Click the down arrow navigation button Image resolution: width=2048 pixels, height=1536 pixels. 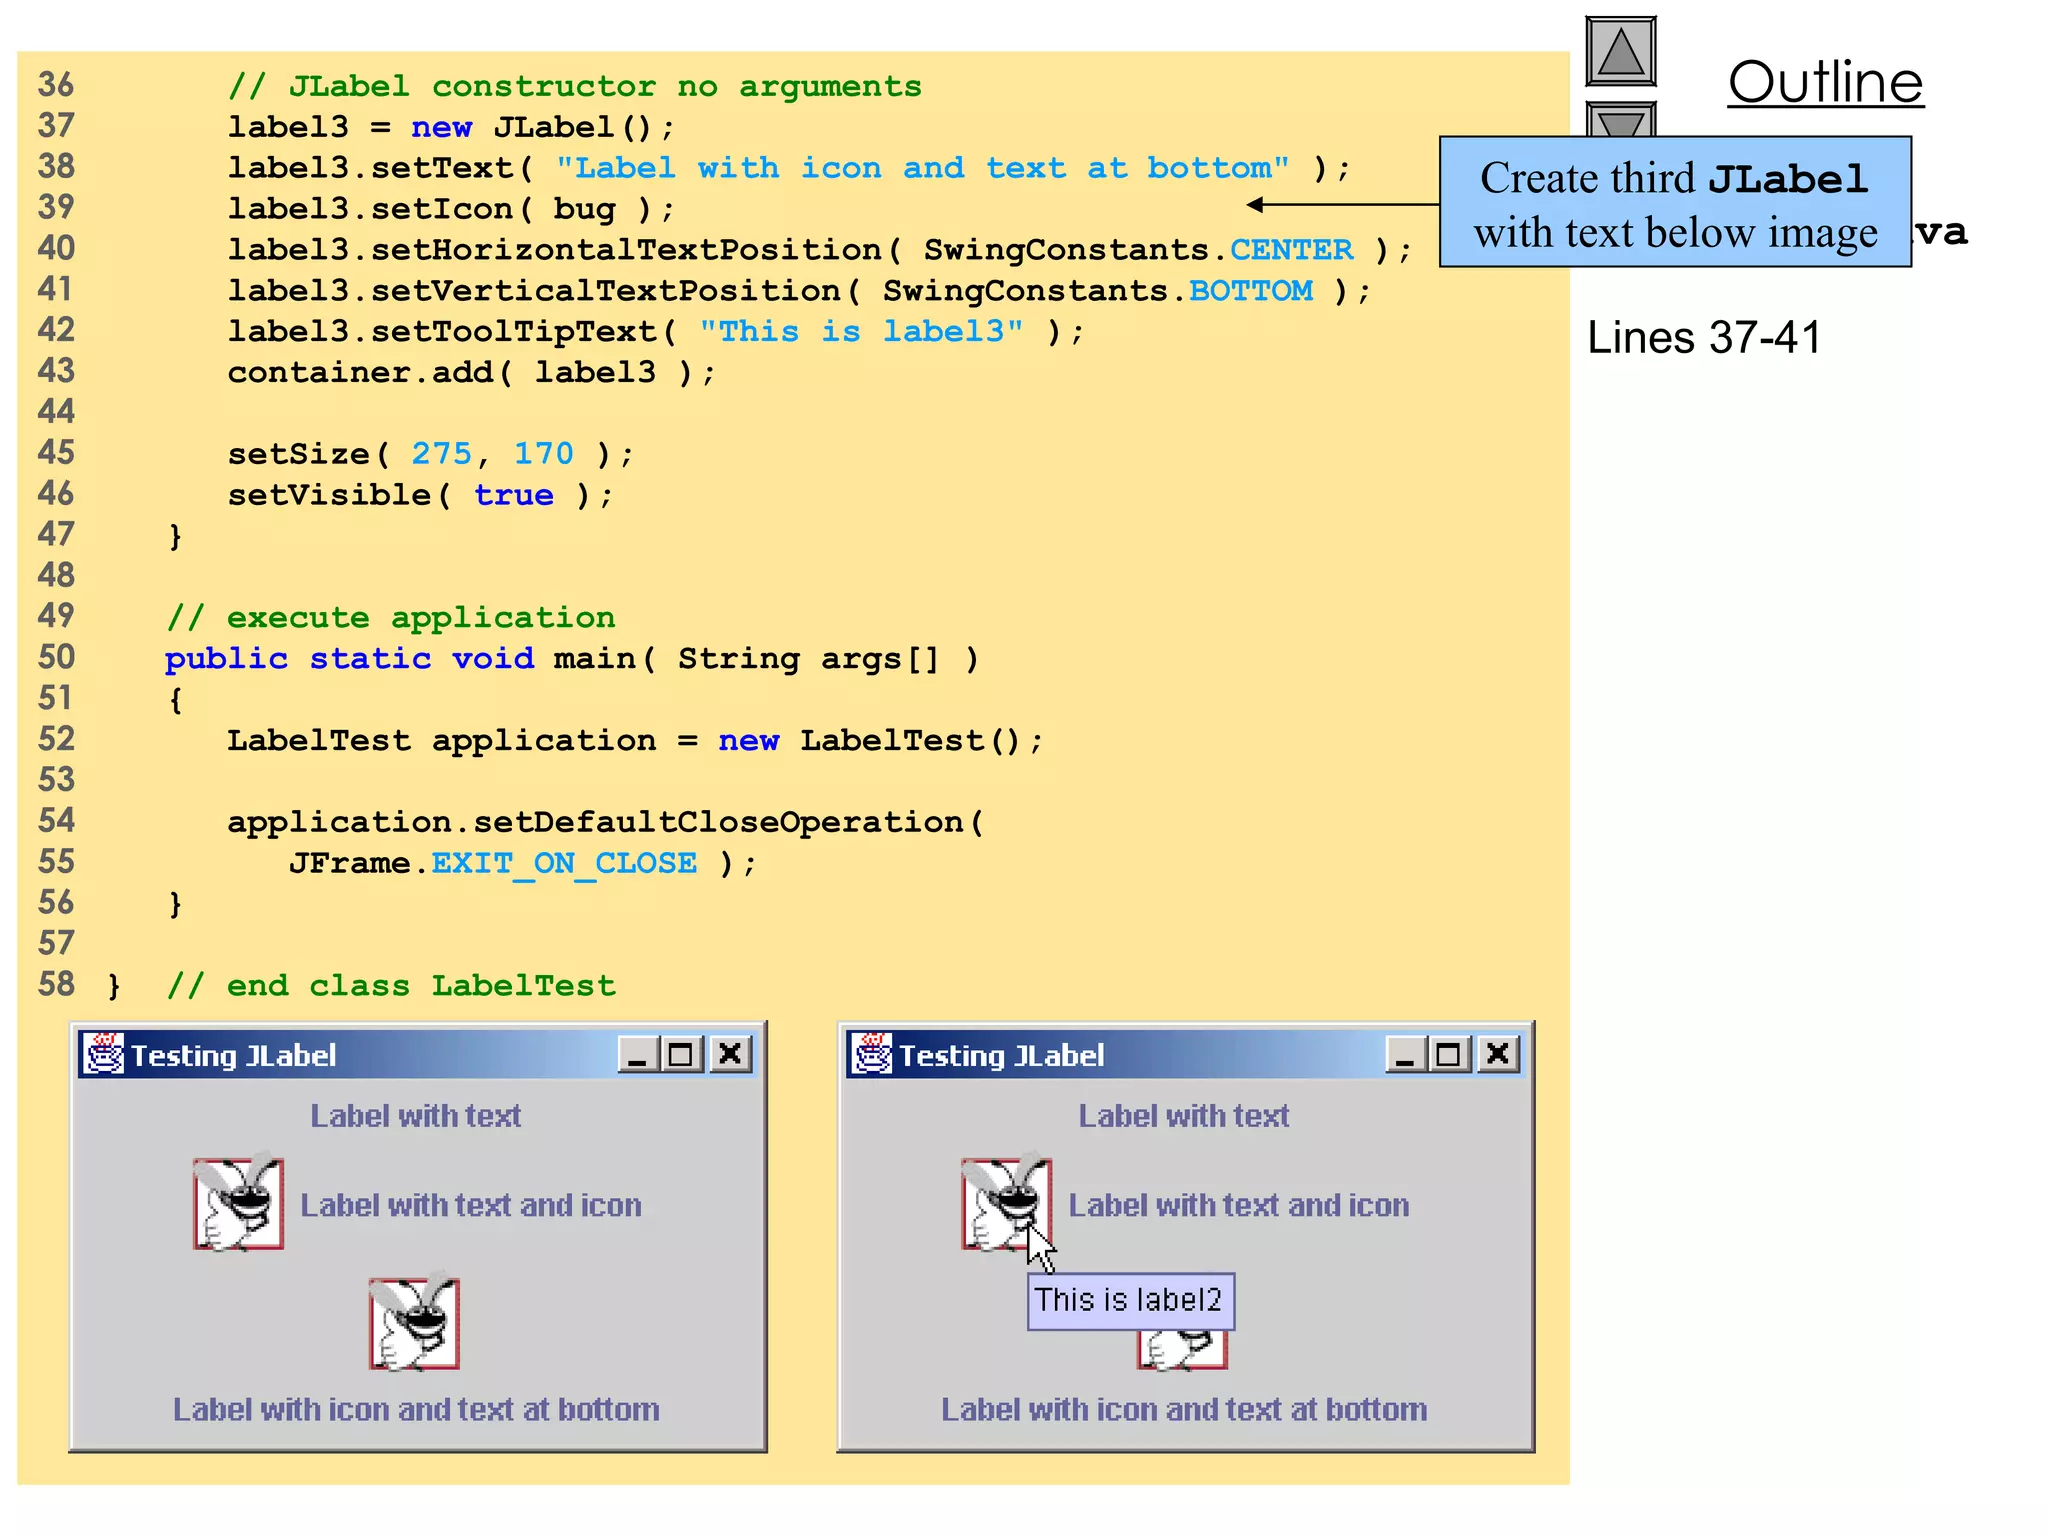tap(1621, 121)
